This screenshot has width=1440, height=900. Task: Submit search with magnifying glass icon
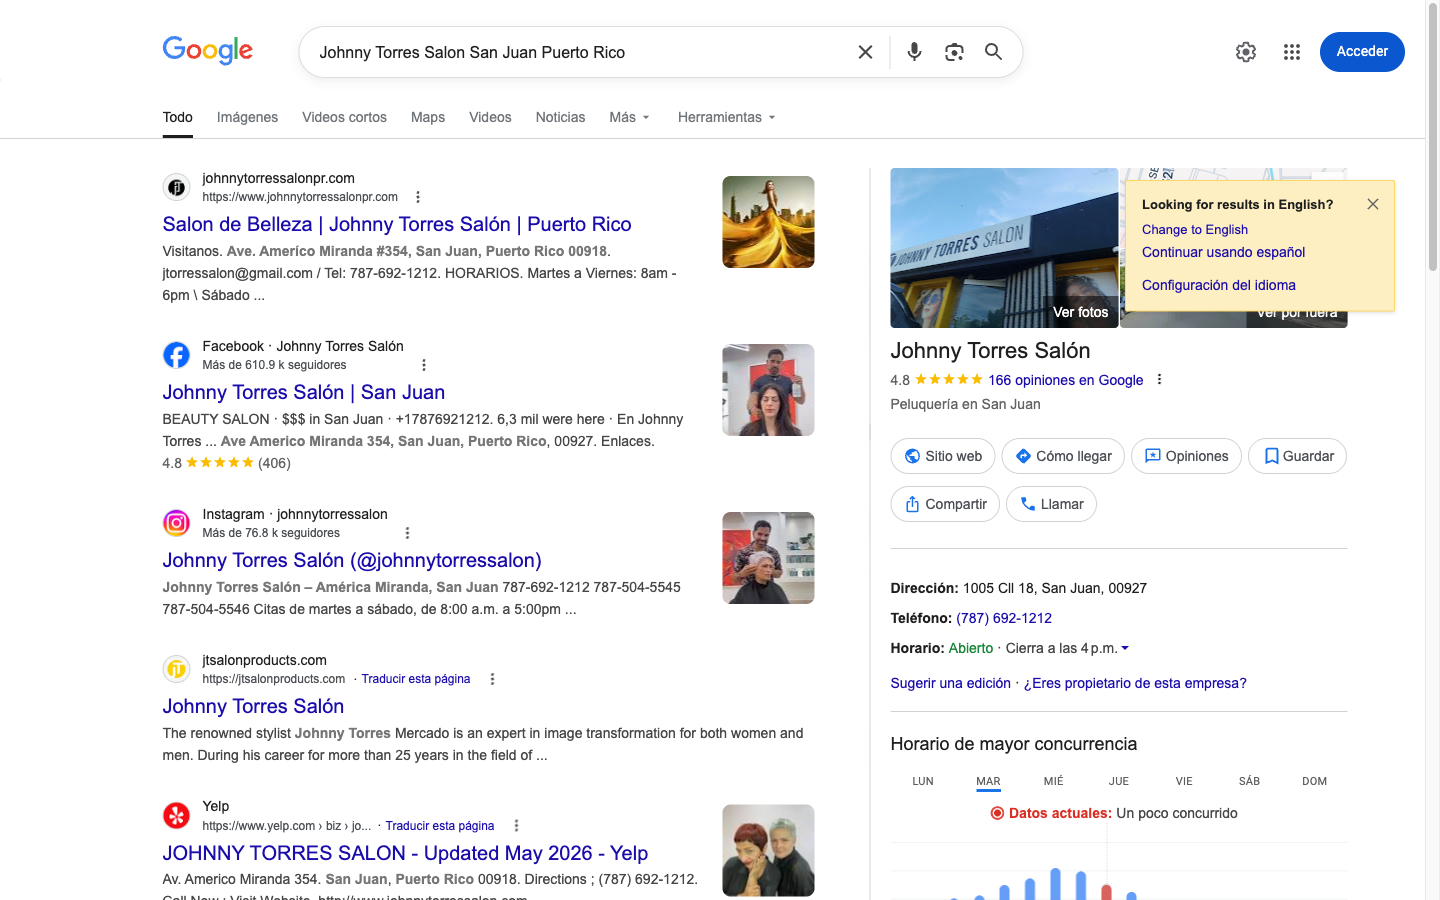coord(993,52)
